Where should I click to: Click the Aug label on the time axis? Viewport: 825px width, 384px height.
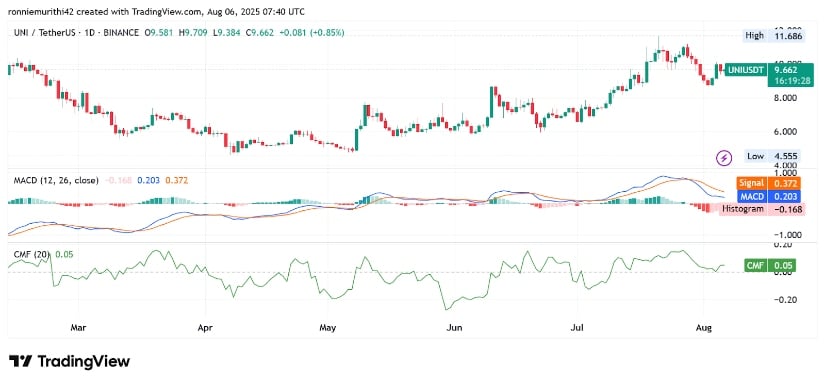(x=703, y=328)
